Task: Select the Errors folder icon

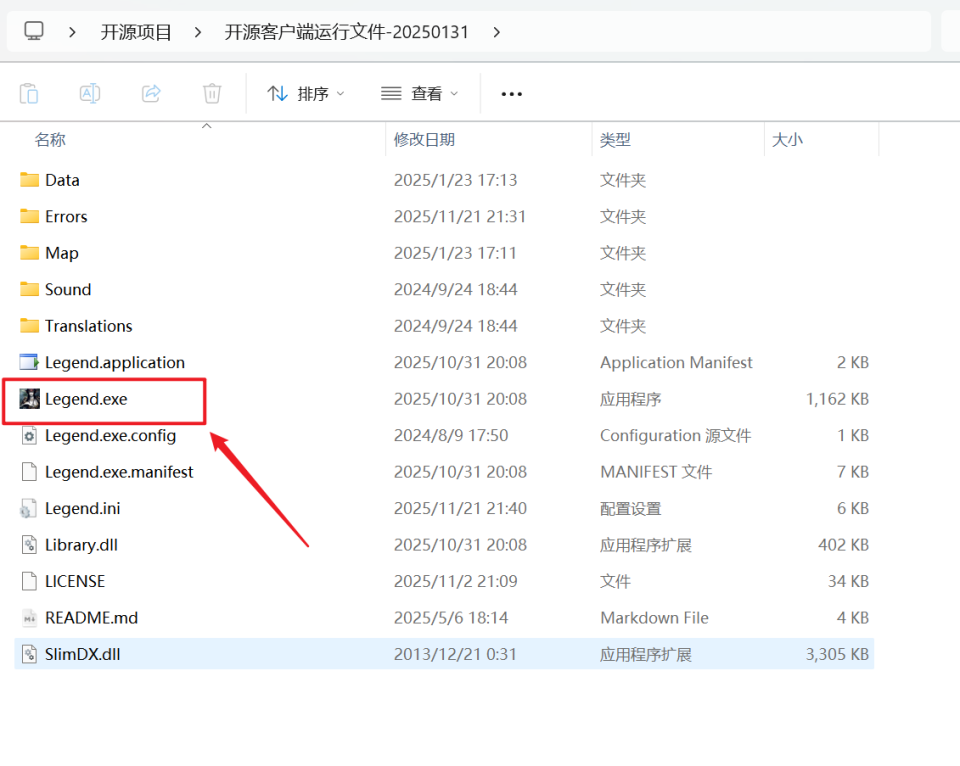Action: (x=29, y=216)
